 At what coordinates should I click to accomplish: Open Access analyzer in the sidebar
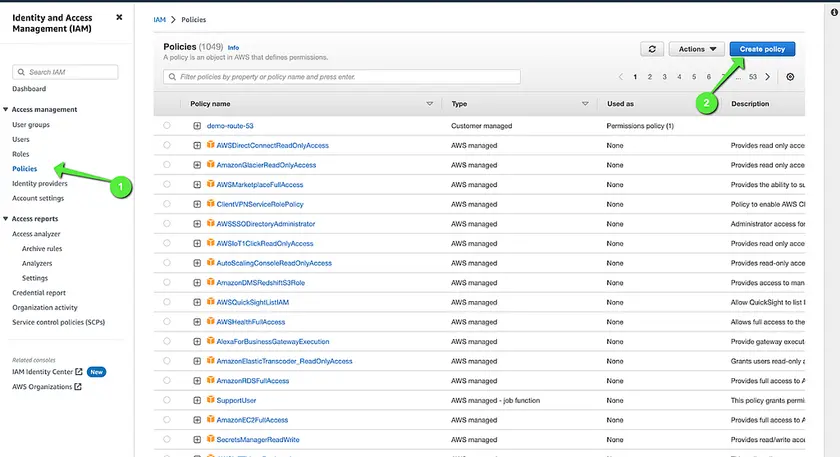coord(36,234)
